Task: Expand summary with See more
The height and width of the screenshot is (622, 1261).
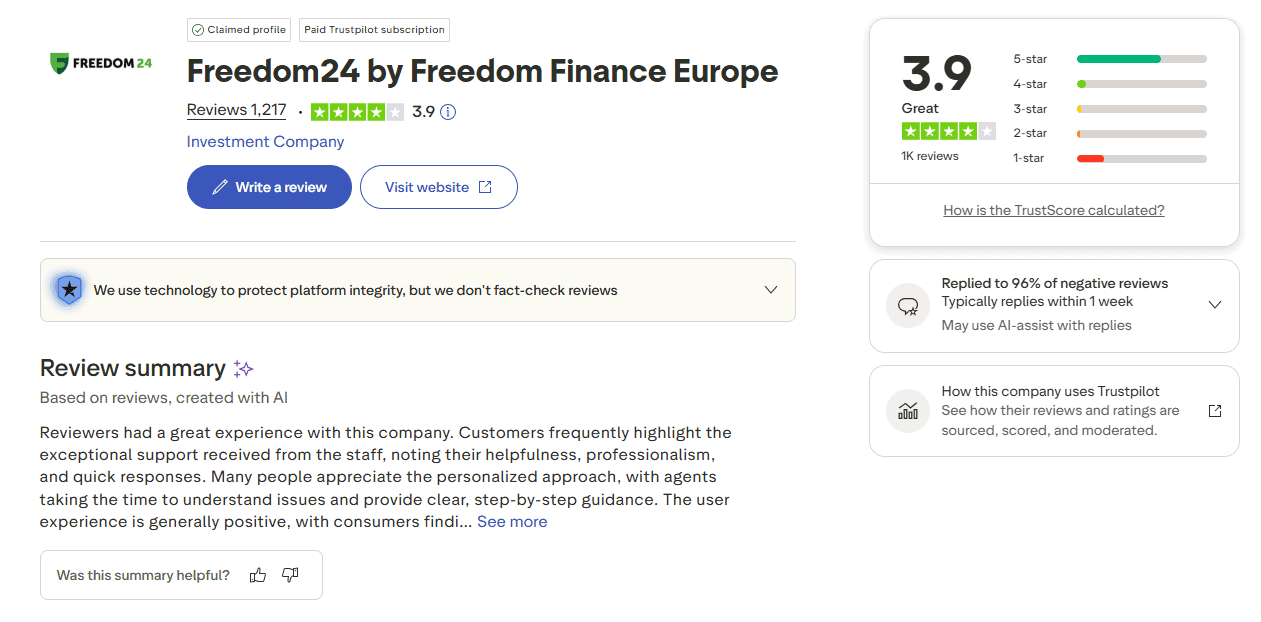Action: click(x=512, y=522)
